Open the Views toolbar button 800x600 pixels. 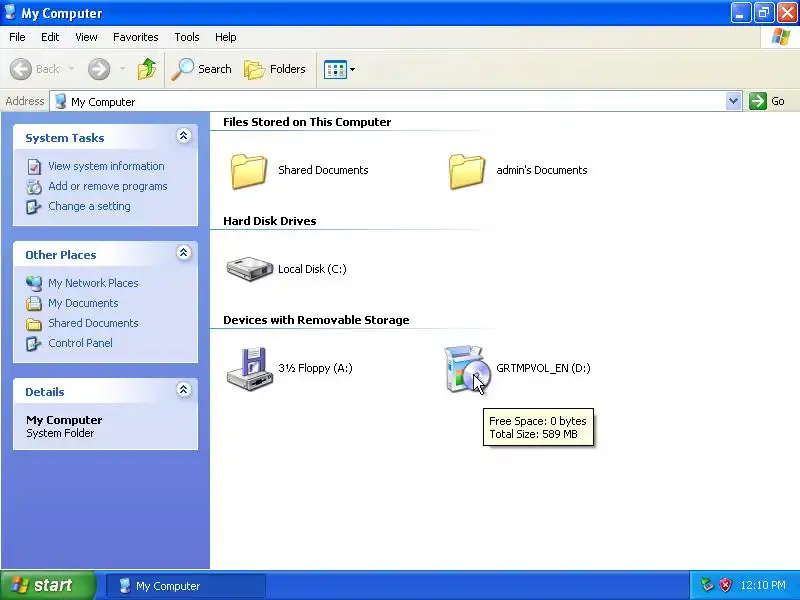tap(335, 69)
